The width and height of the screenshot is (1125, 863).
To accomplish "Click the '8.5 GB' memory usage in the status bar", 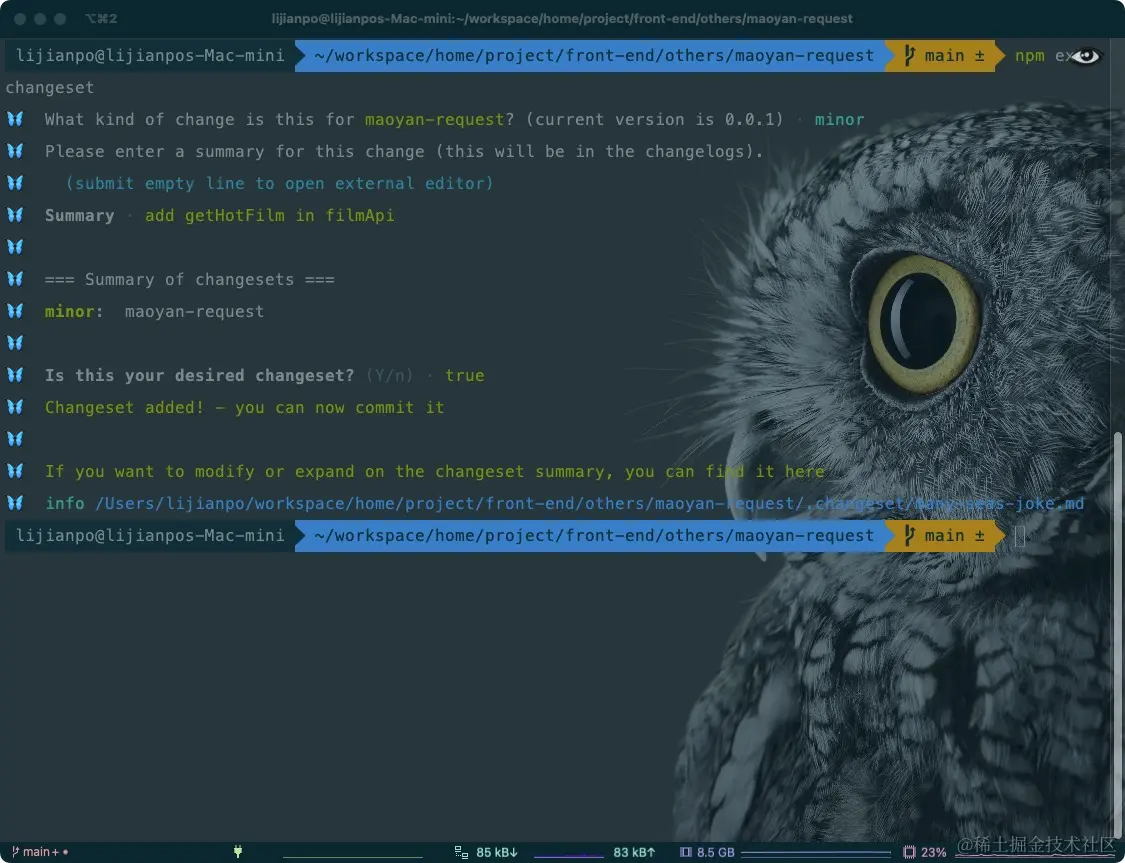I will [x=715, y=852].
